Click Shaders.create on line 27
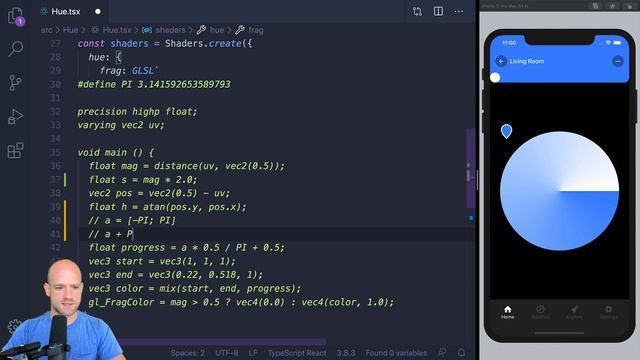The width and height of the screenshot is (640, 360). point(204,43)
